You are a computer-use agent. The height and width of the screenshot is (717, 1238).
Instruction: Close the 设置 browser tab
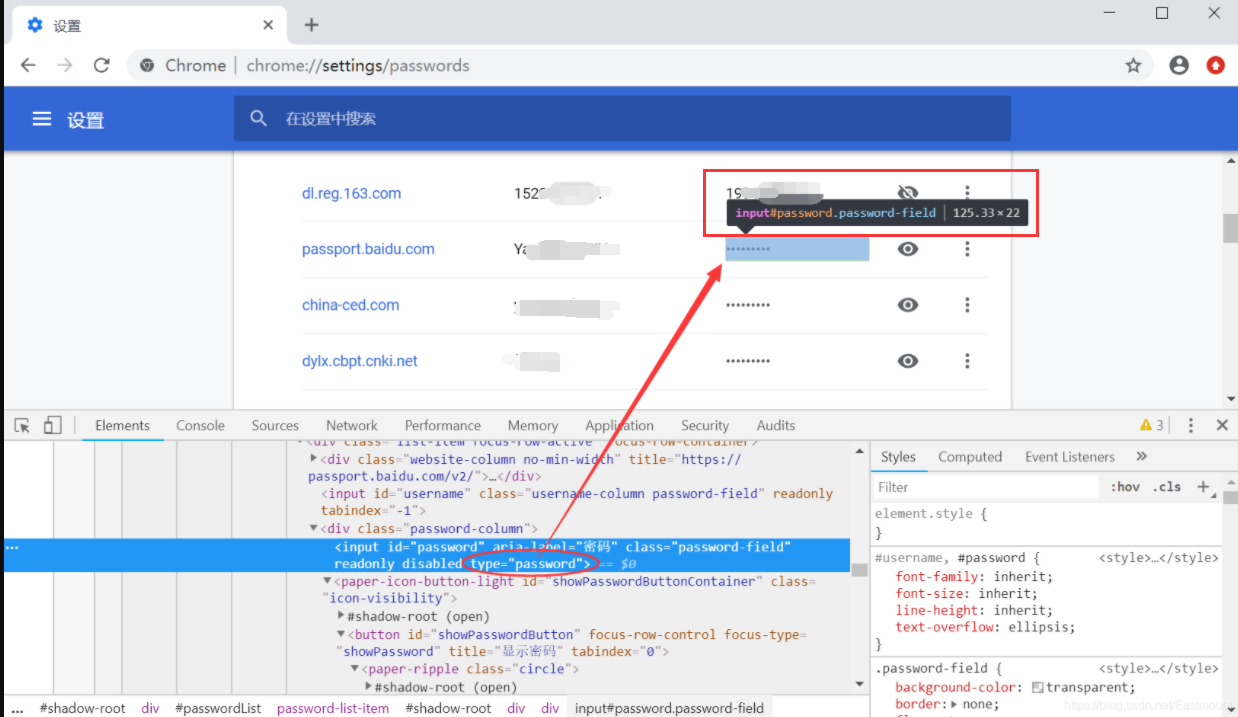[268, 25]
